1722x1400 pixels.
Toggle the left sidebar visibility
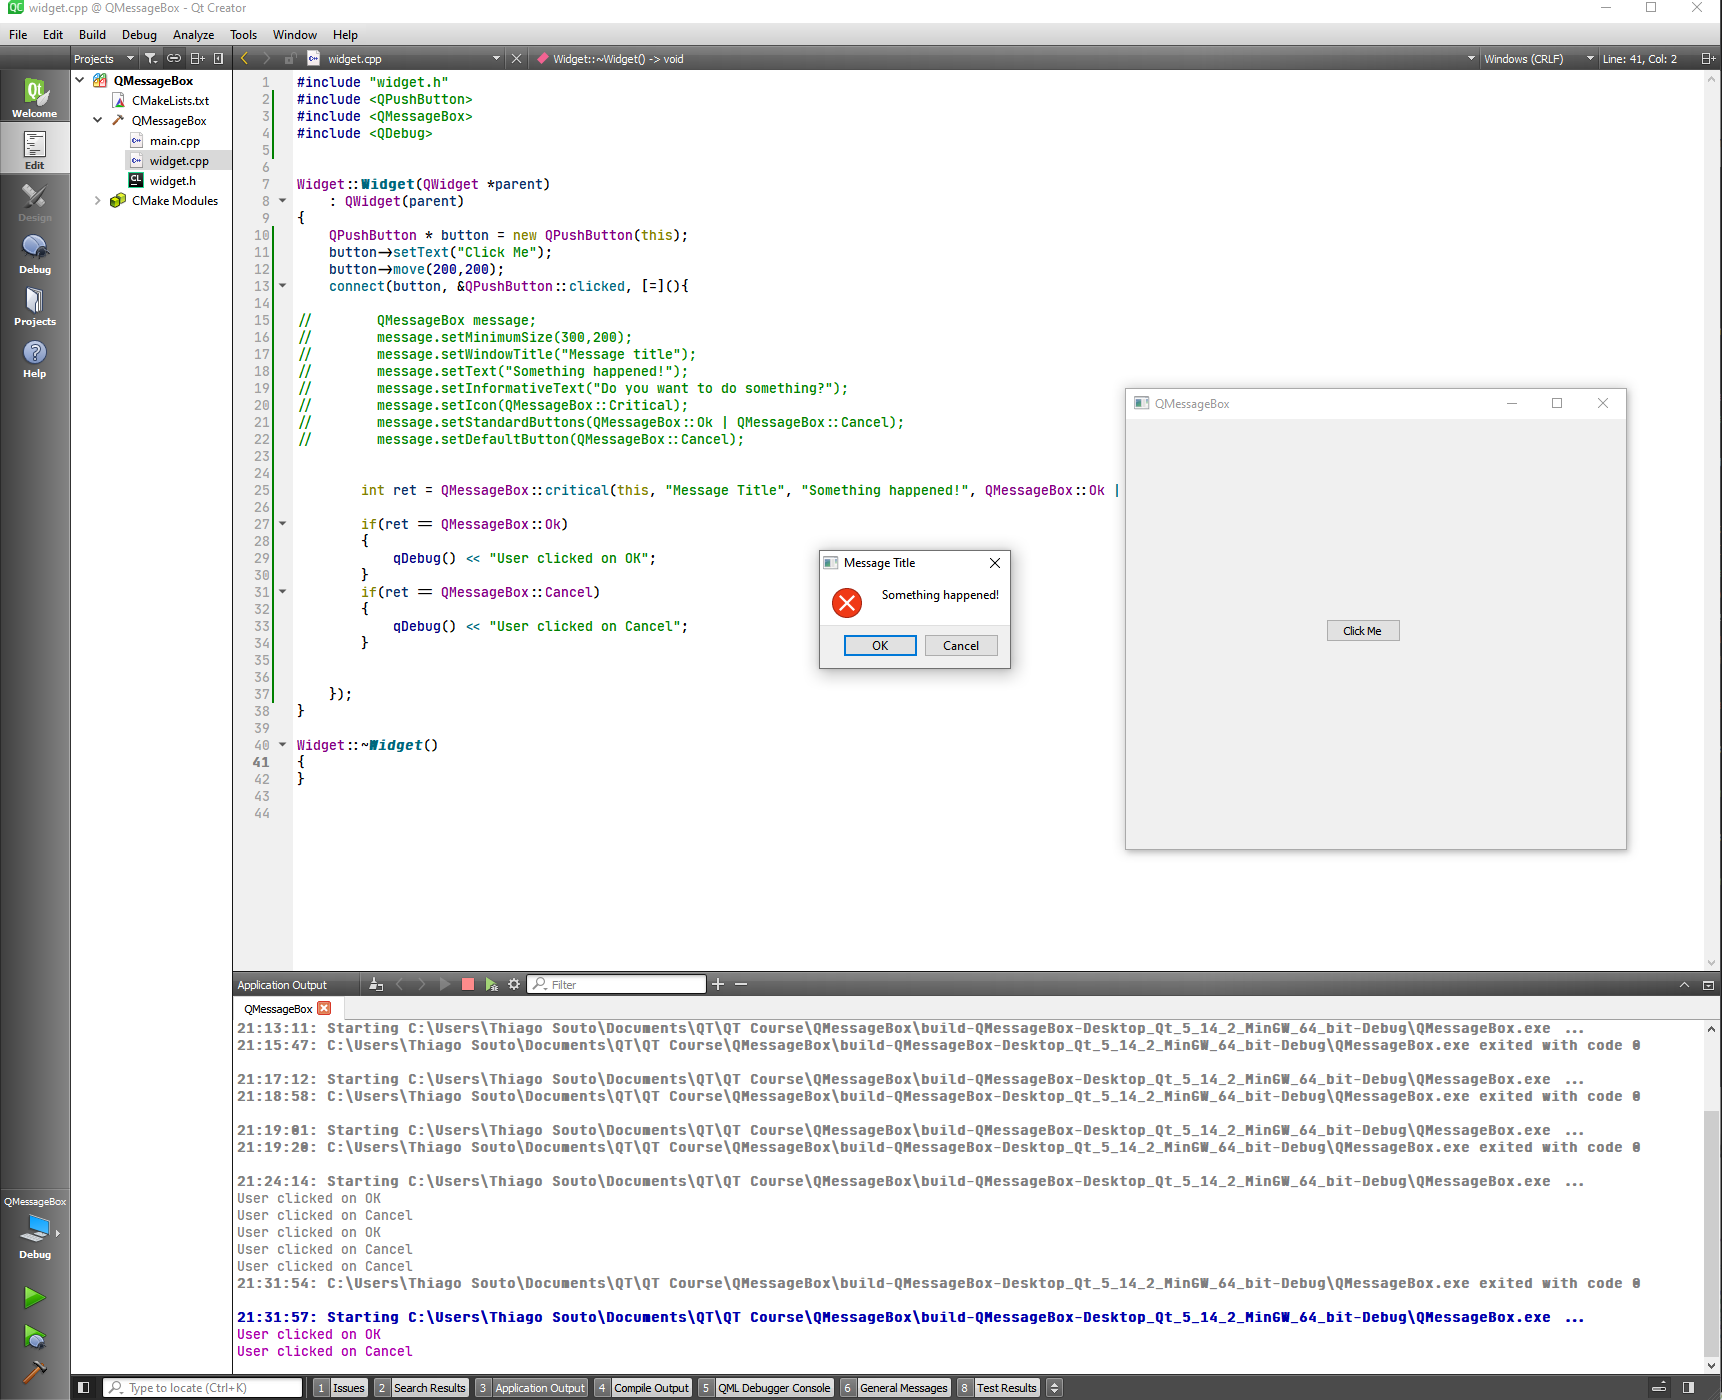coord(84,1388)
